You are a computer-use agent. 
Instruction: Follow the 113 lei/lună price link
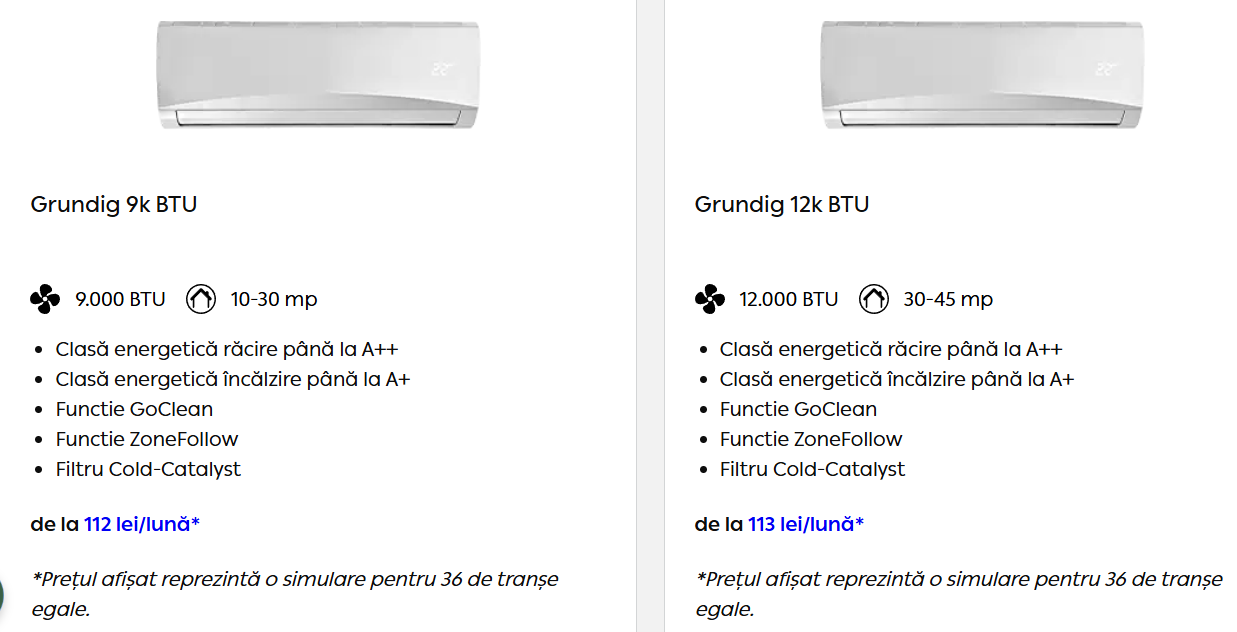(806, 524)
